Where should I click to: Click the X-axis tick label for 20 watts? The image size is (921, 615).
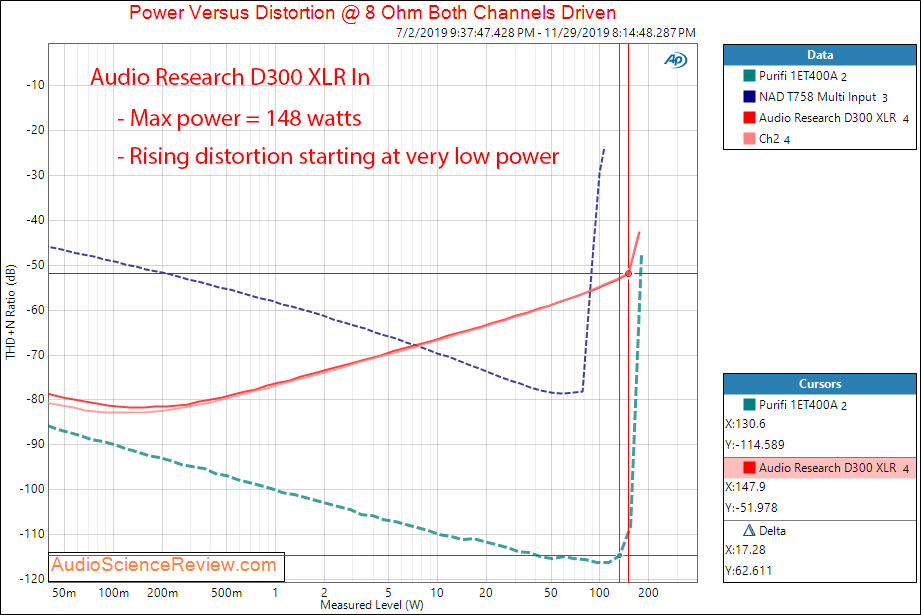(486, 593)
